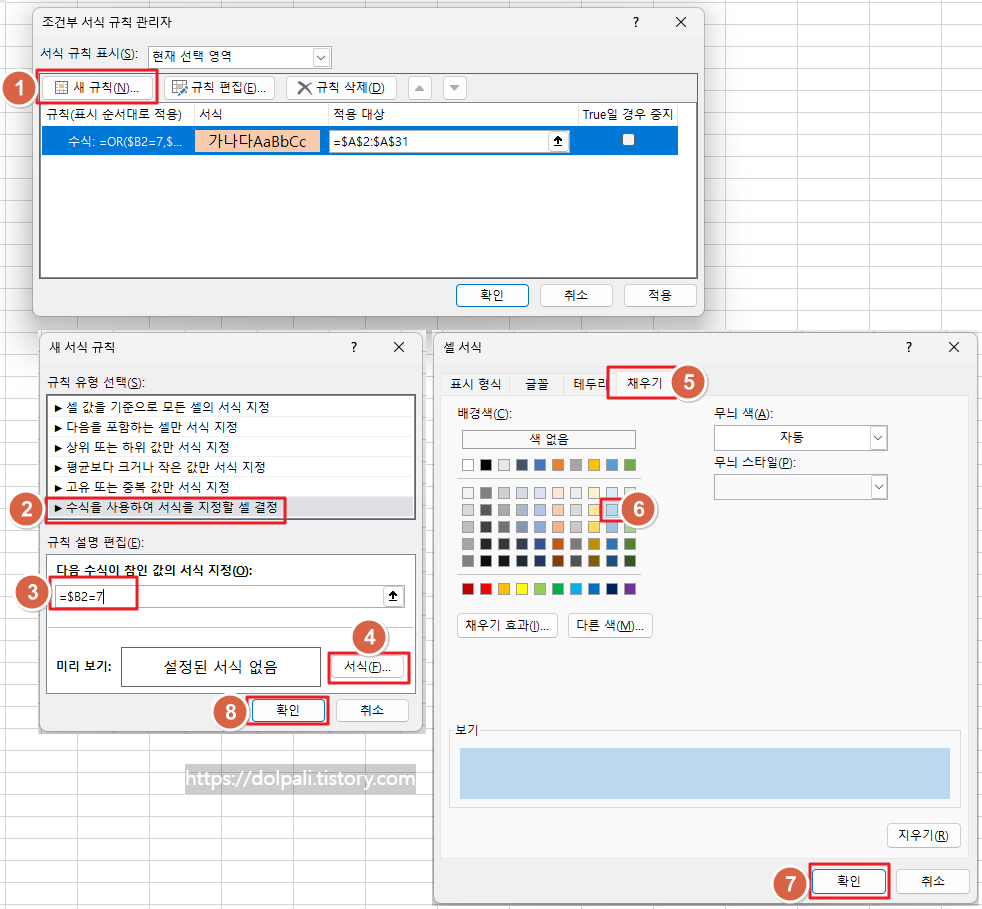
Task: Switch to the 표시 형식 tab
Action: [x=475, y=384]
